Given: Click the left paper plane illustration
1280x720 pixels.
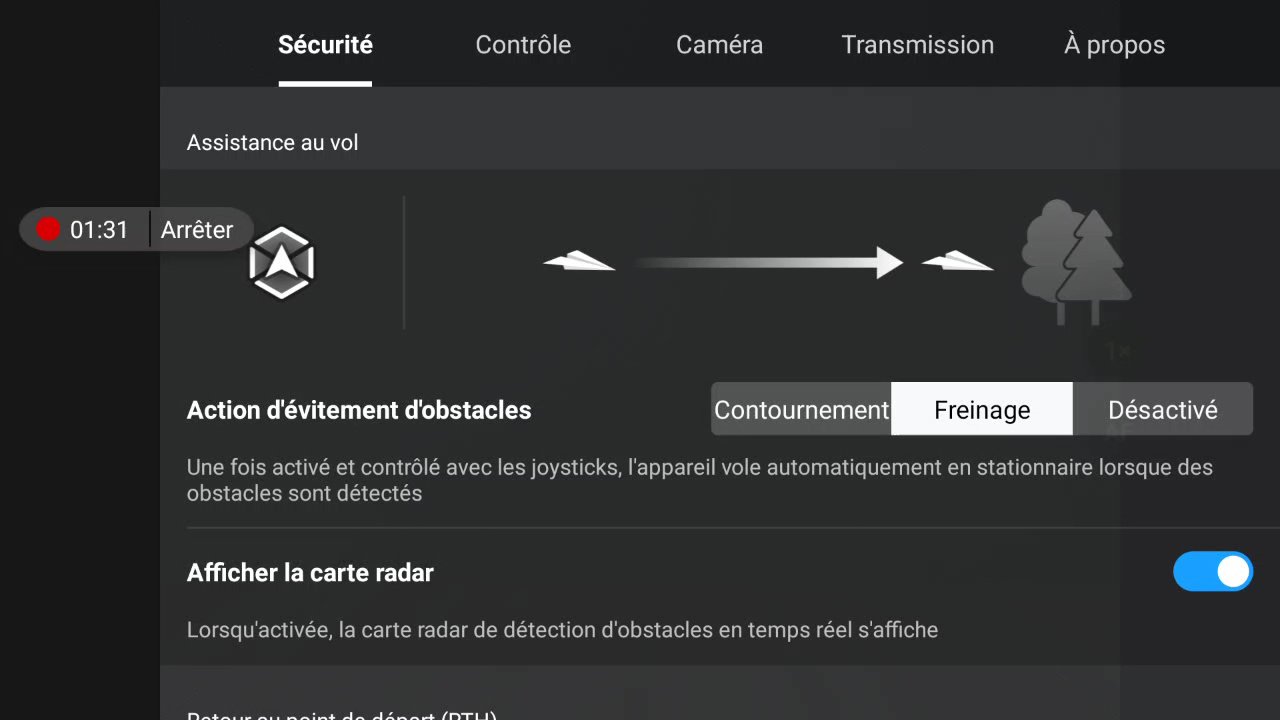Looking at the screenshot, I should (x=579, y=261).
